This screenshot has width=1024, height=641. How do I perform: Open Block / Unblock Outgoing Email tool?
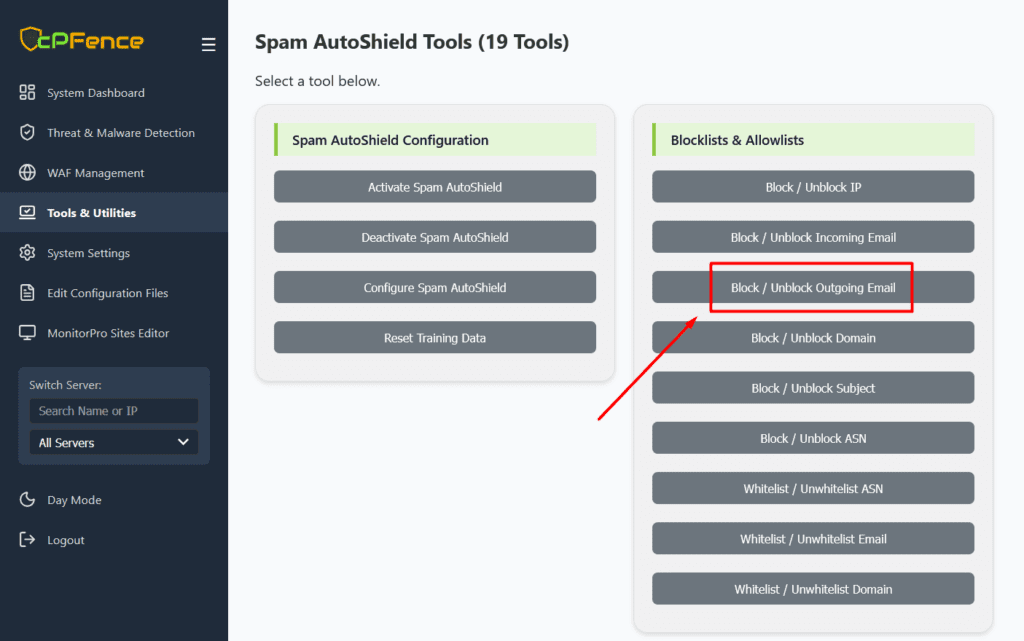[812, 288]
